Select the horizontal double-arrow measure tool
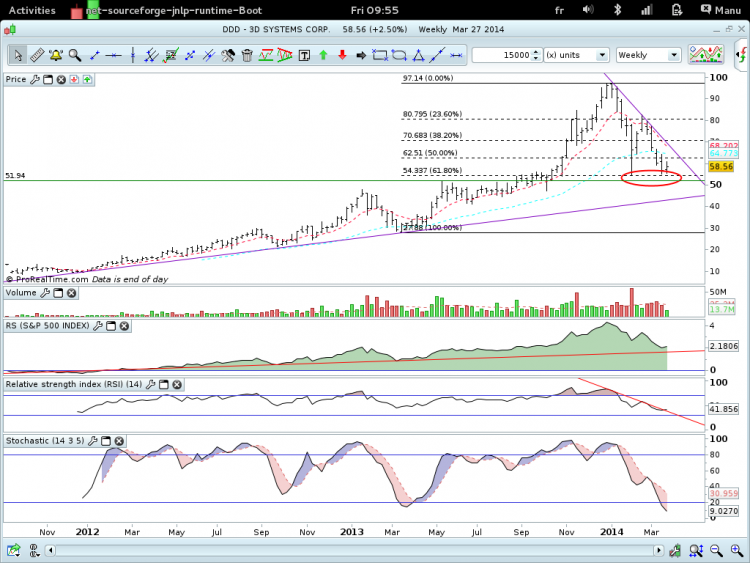The width and height of the screenshot is (750, 563). 456,55
